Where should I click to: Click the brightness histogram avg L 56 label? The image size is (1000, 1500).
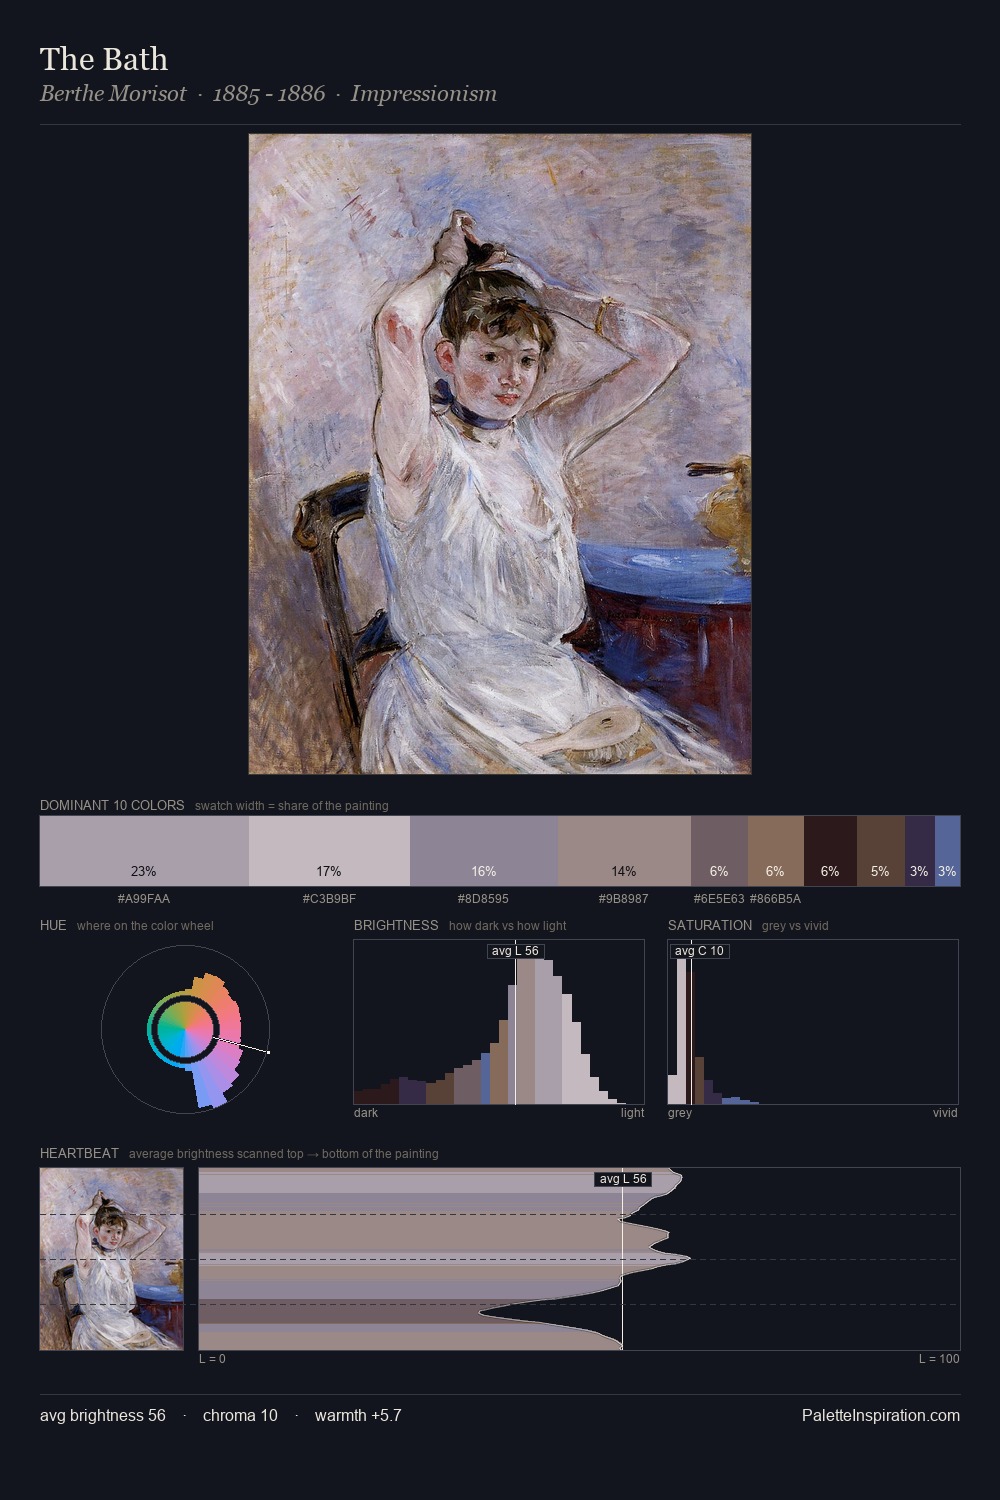(516, 951)
